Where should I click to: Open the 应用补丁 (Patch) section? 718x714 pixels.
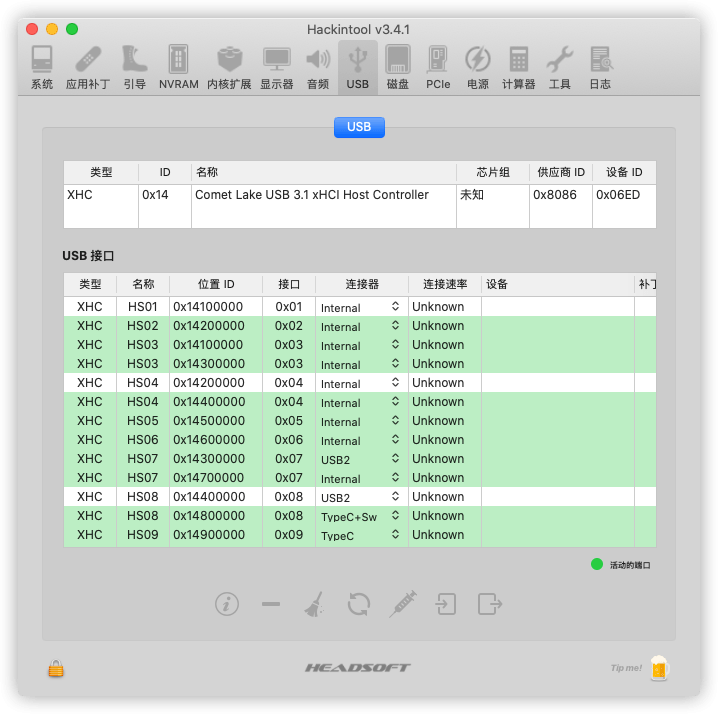coord(88,67)
